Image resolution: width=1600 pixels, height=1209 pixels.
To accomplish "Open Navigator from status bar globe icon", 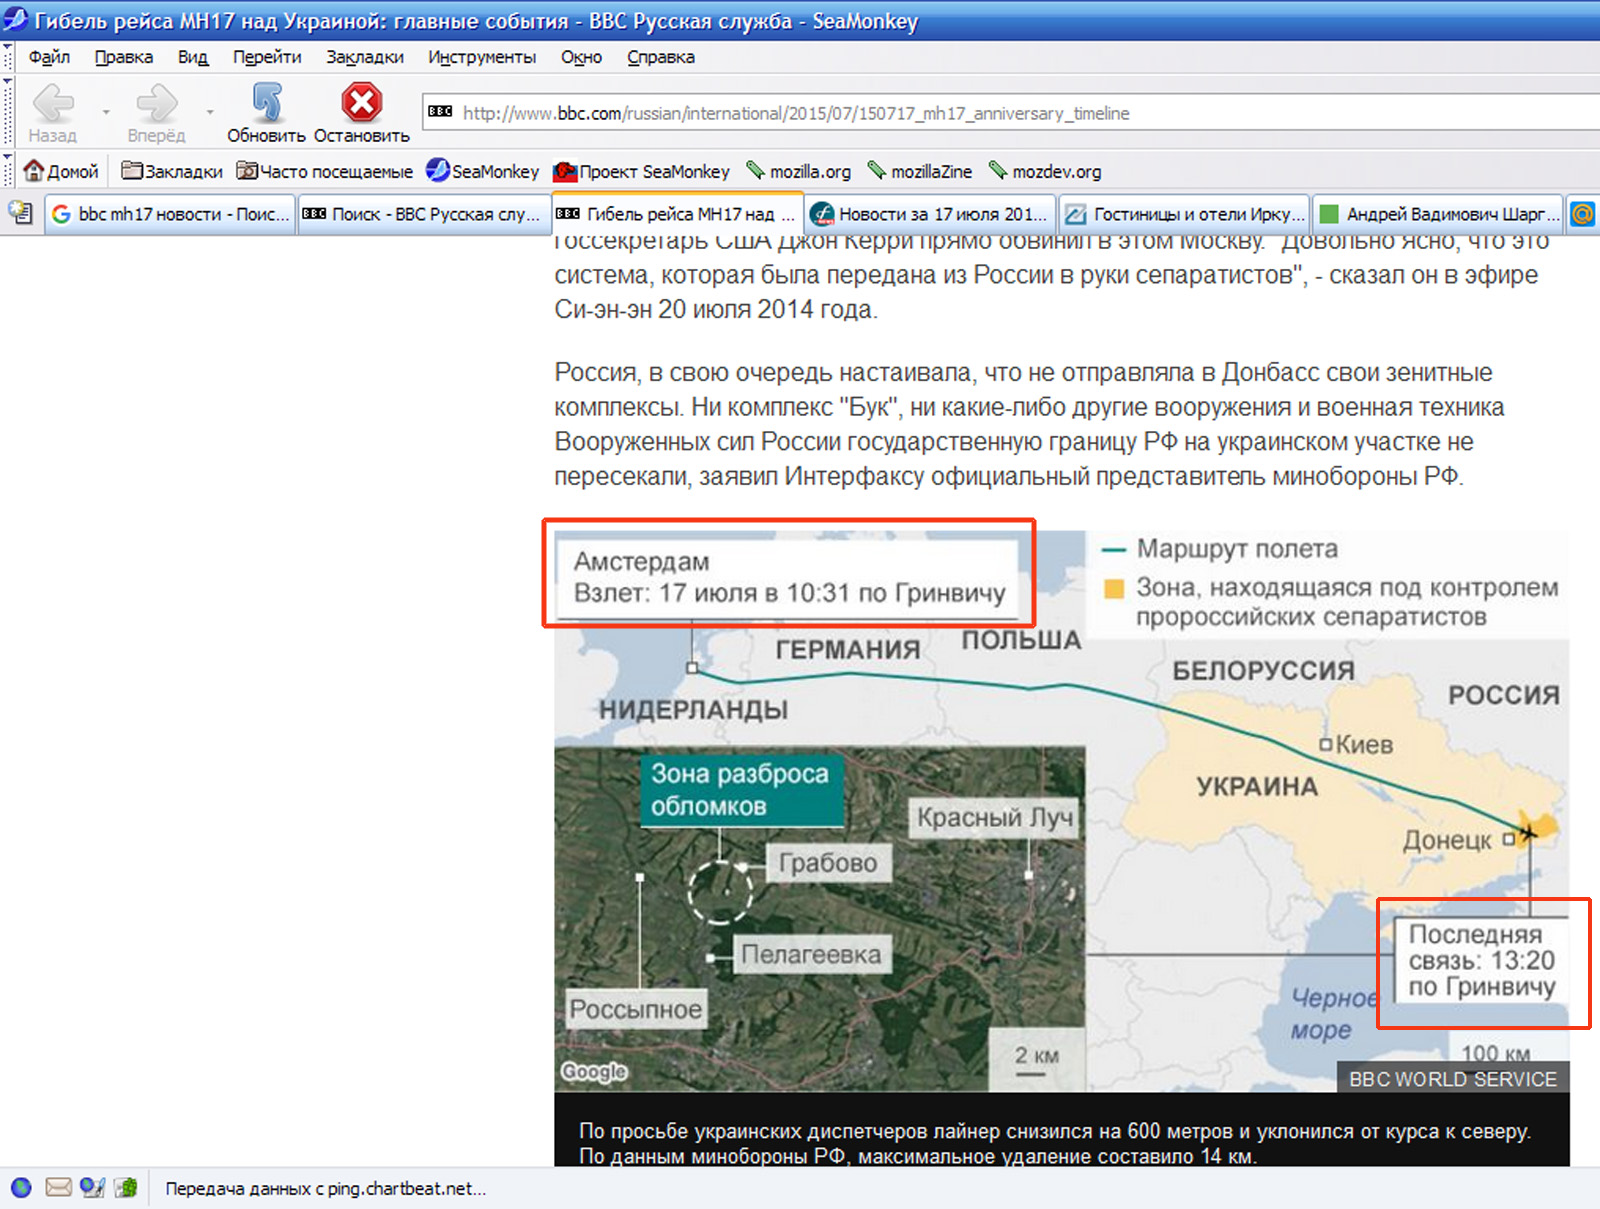I will [x=21, y=1188].
